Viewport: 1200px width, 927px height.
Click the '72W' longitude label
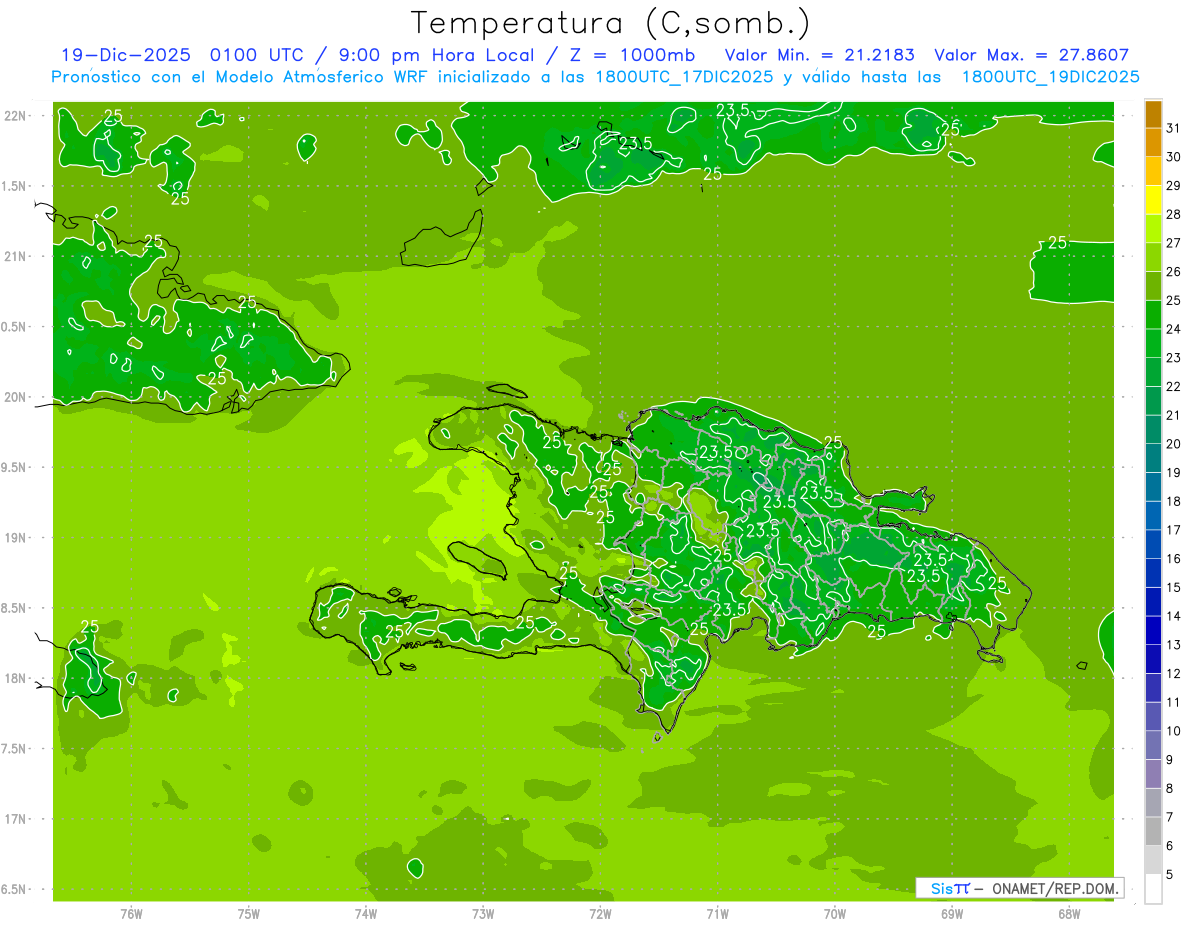(600, 913)
